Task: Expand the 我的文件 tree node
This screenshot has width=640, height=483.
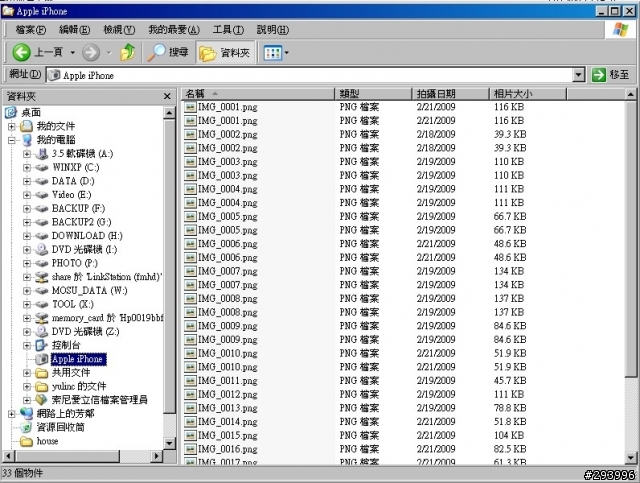Action: coord(12,127)
